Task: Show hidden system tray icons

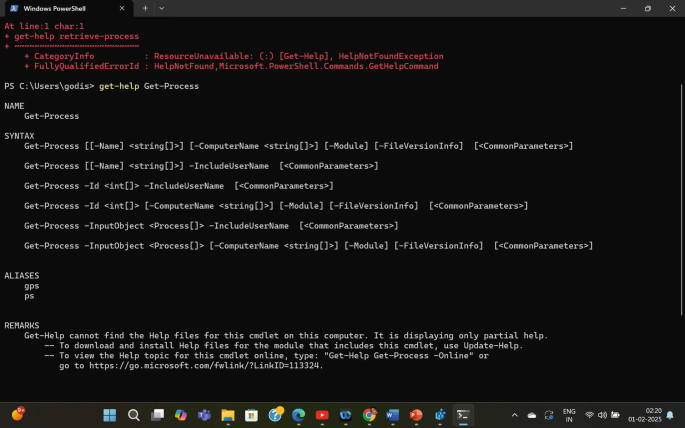Action: click(x=515, y=415)
